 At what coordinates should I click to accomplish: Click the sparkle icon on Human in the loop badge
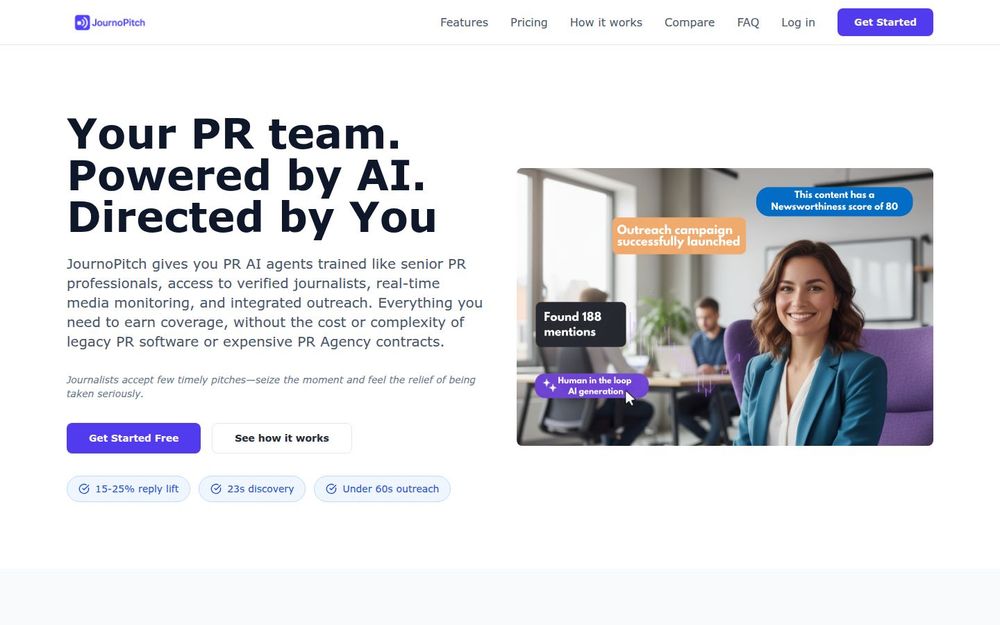click(549, 385)
